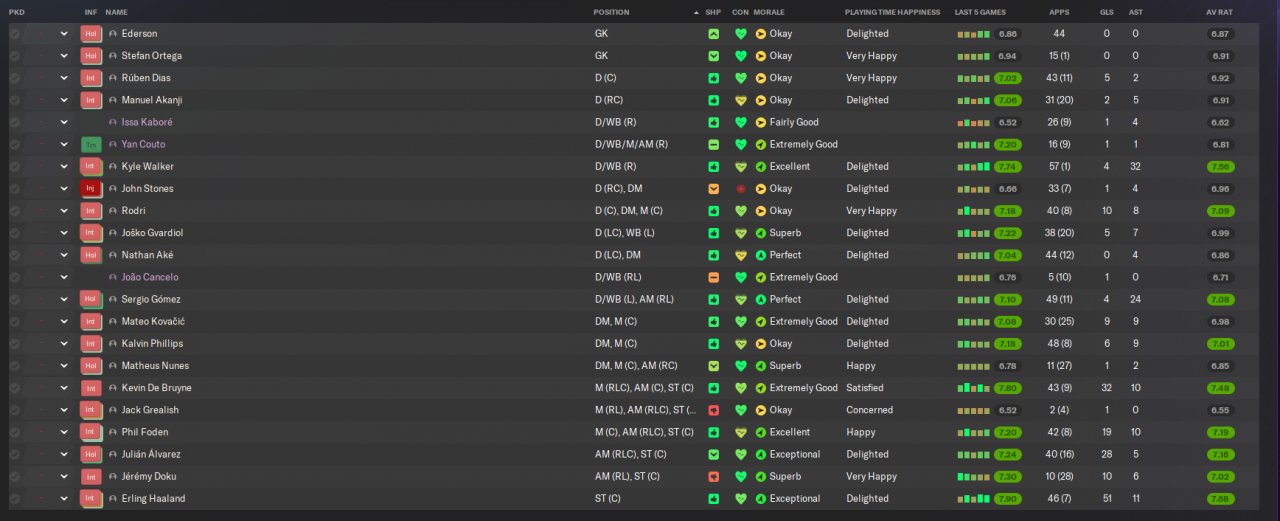Image resolution: width=1280 pixels, height=521 pixels.
Task: Open the Inj injury badge for John Stones
Action: (x=91, y=188)
